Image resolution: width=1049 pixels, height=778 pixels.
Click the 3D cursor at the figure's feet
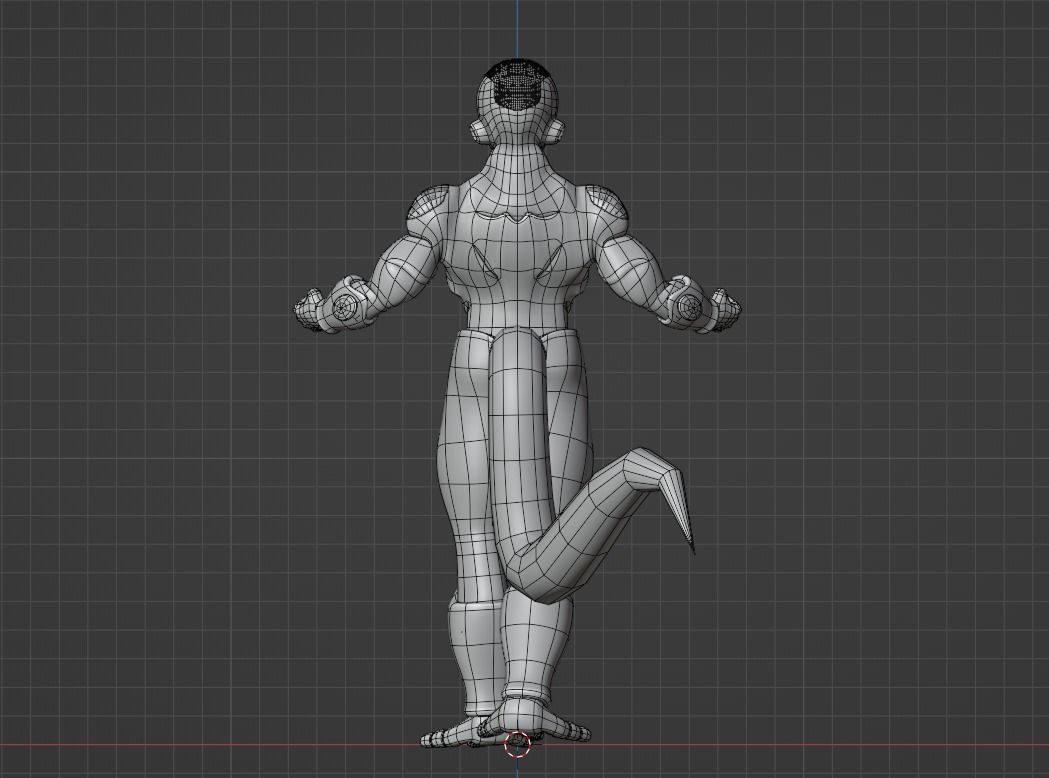pyautogui.click(x=516, y=745)
